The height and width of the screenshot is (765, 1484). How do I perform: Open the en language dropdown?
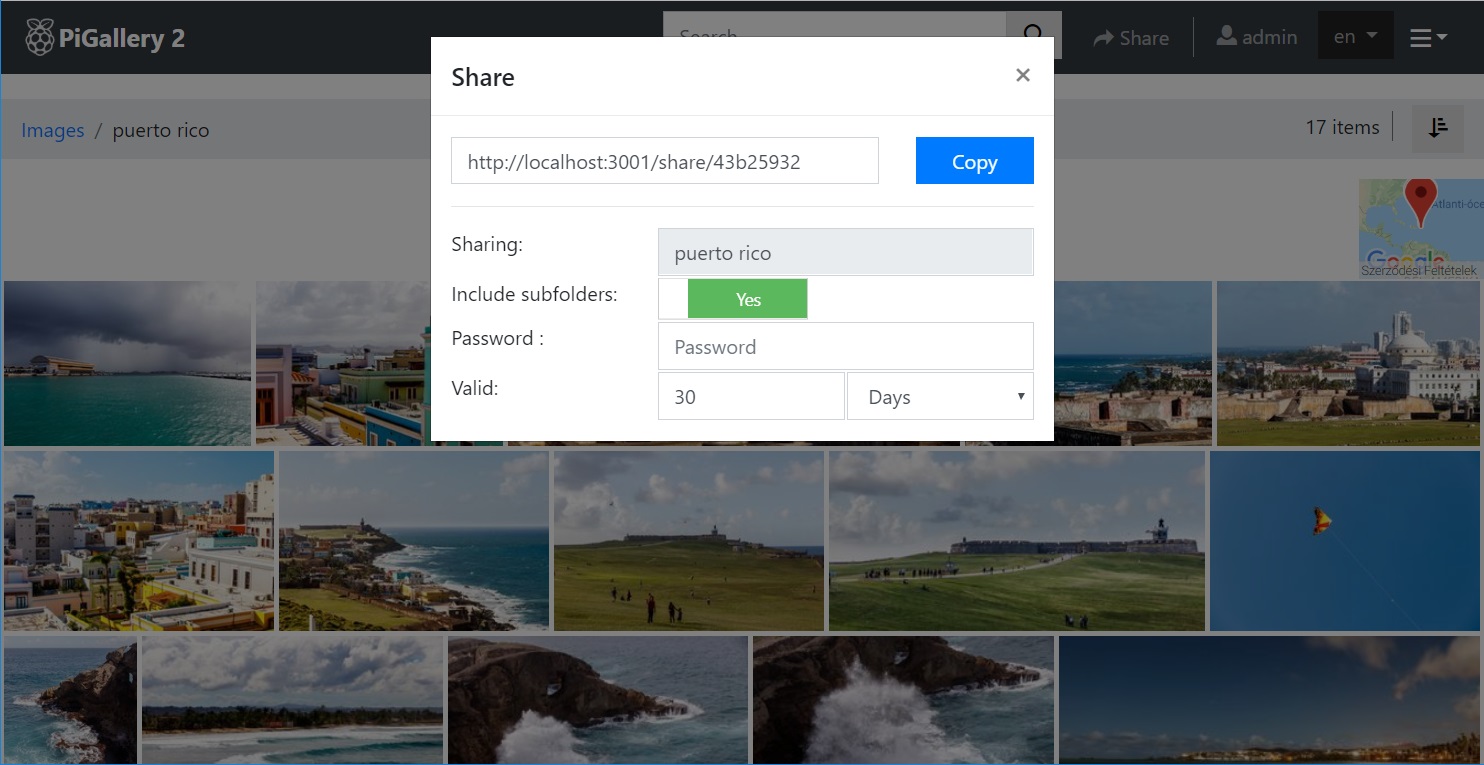(1355, 37)
